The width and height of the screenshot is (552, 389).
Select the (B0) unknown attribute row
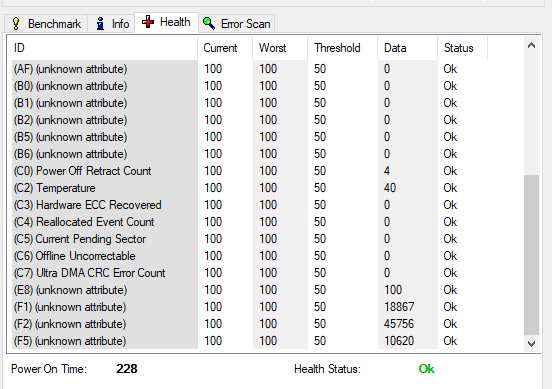click(x=250, y=86)
